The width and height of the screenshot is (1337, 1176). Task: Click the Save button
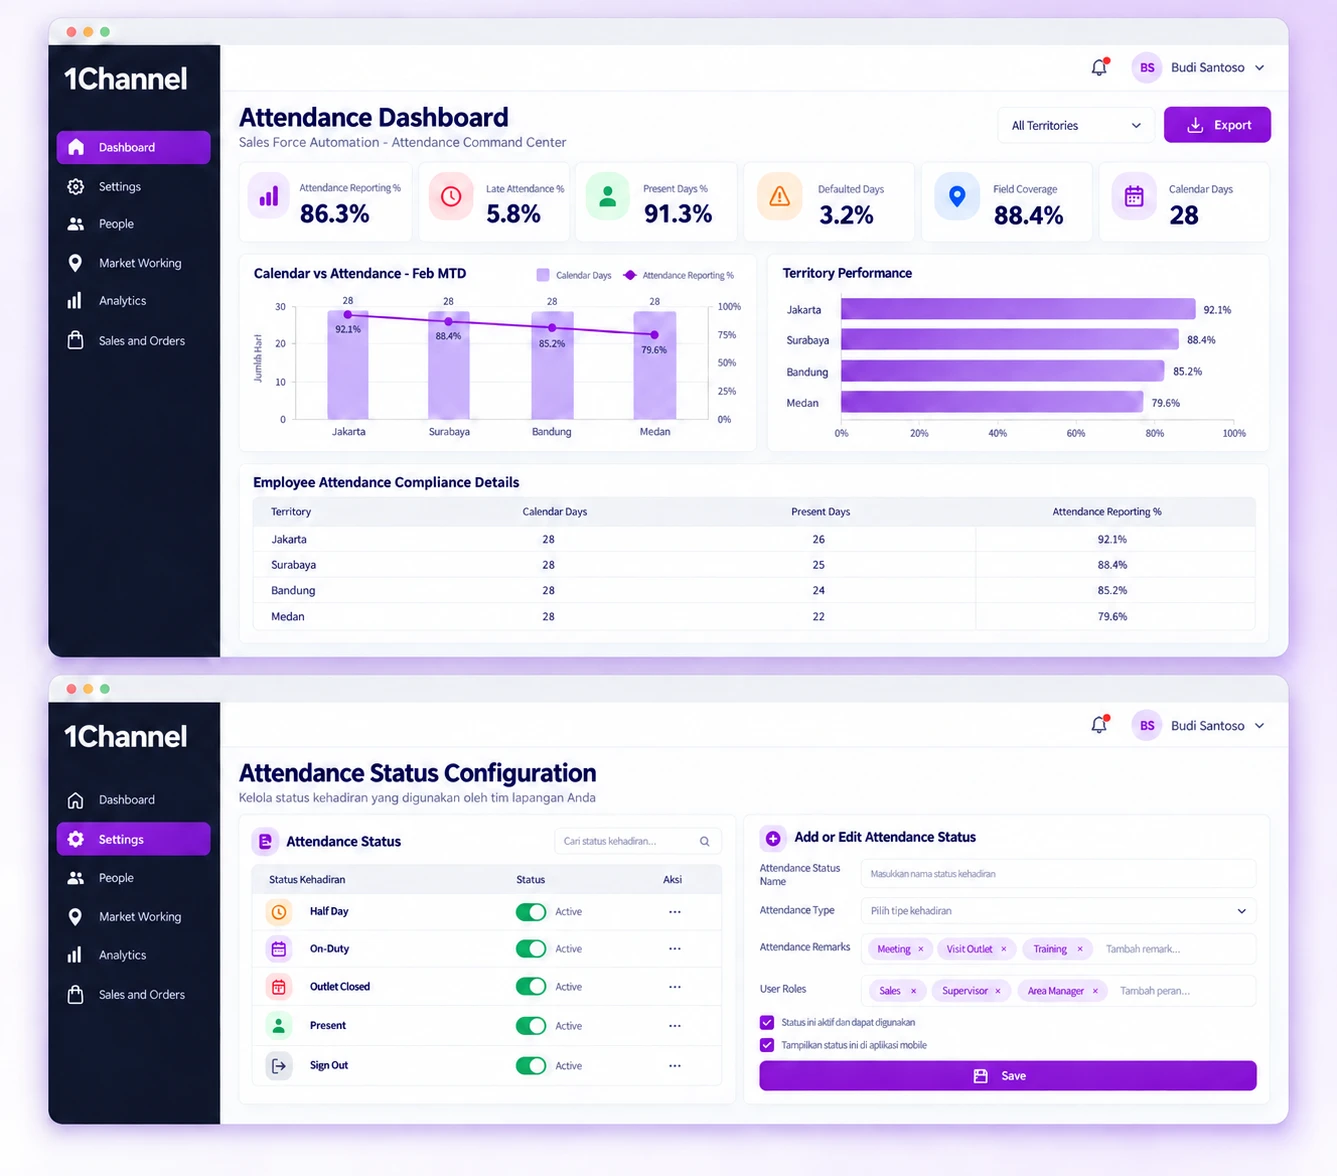coord(1007,1076)
